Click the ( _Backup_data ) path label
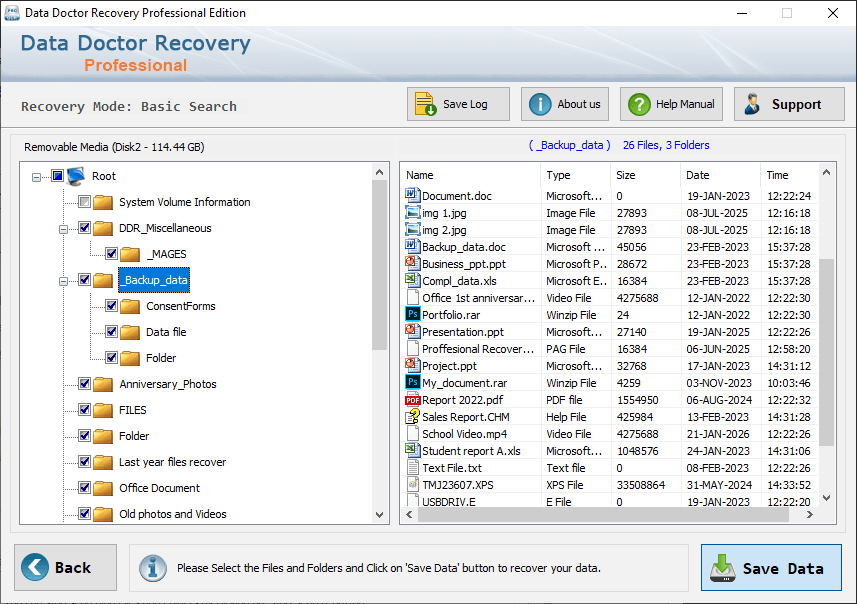This screenshot has height=604, width=857. (x=570, y=145)
